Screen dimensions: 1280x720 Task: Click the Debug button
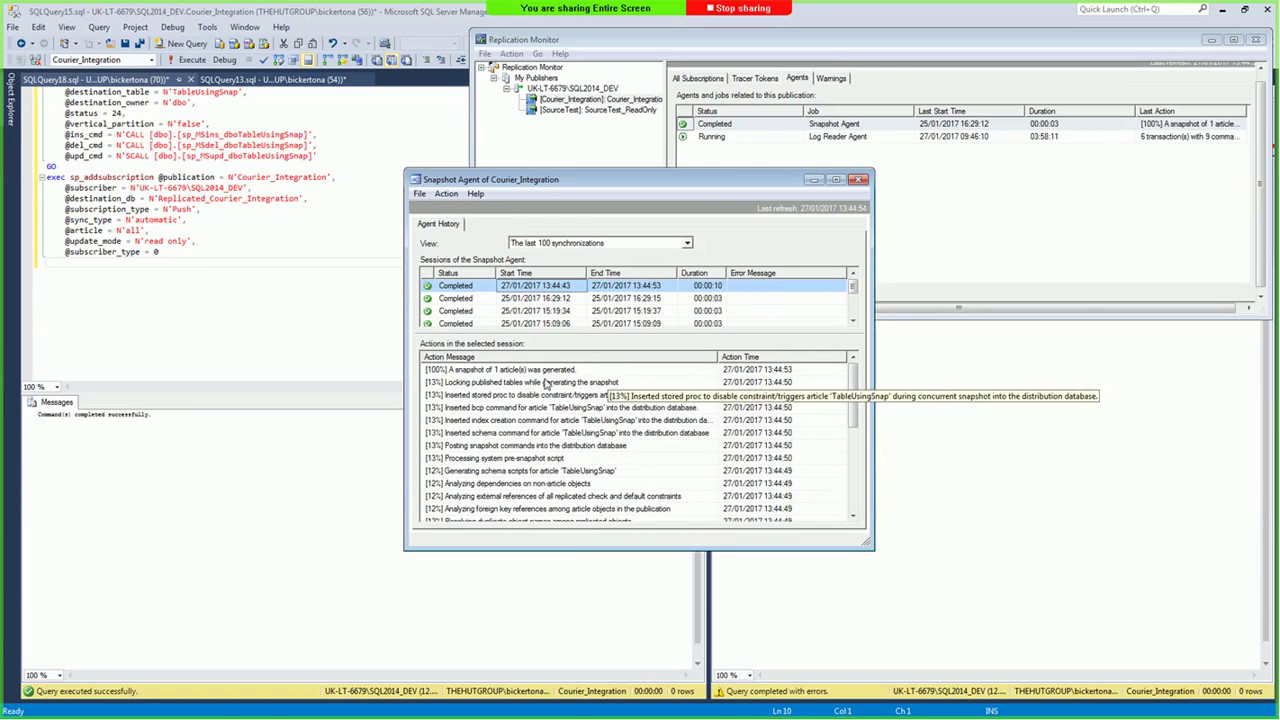point(224,60)
